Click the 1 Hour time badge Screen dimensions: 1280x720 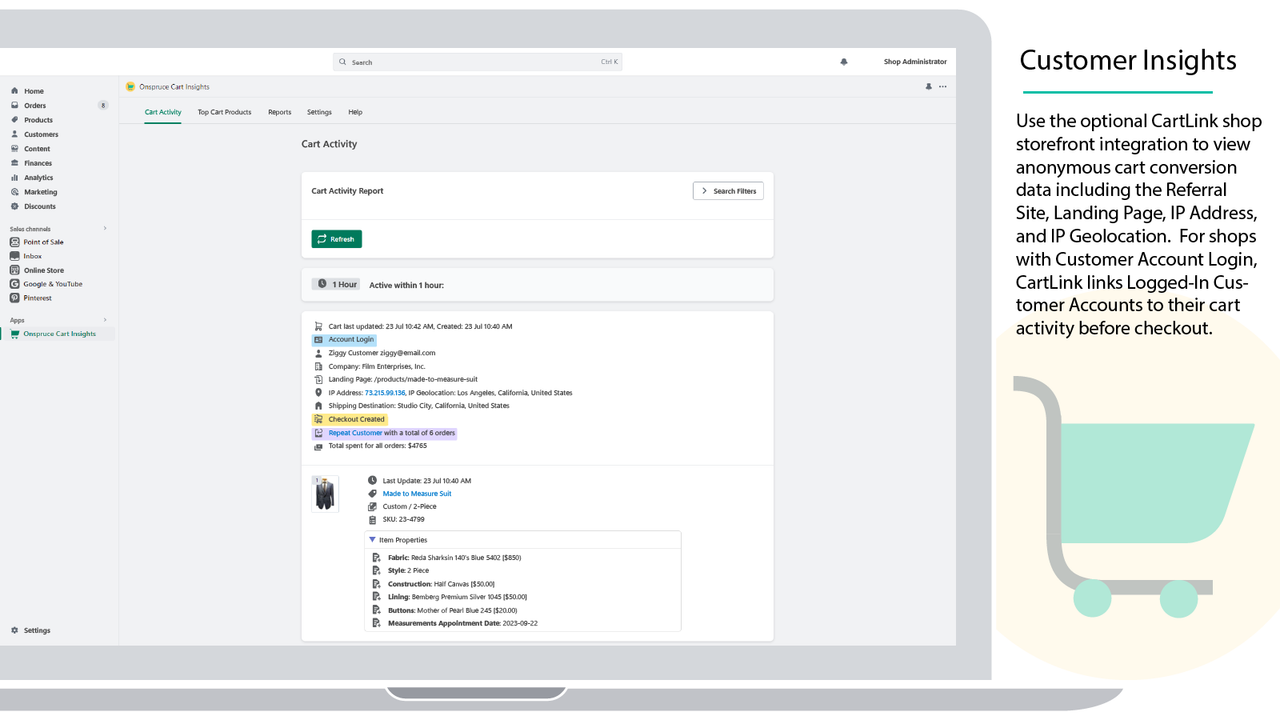coord(336,285)
